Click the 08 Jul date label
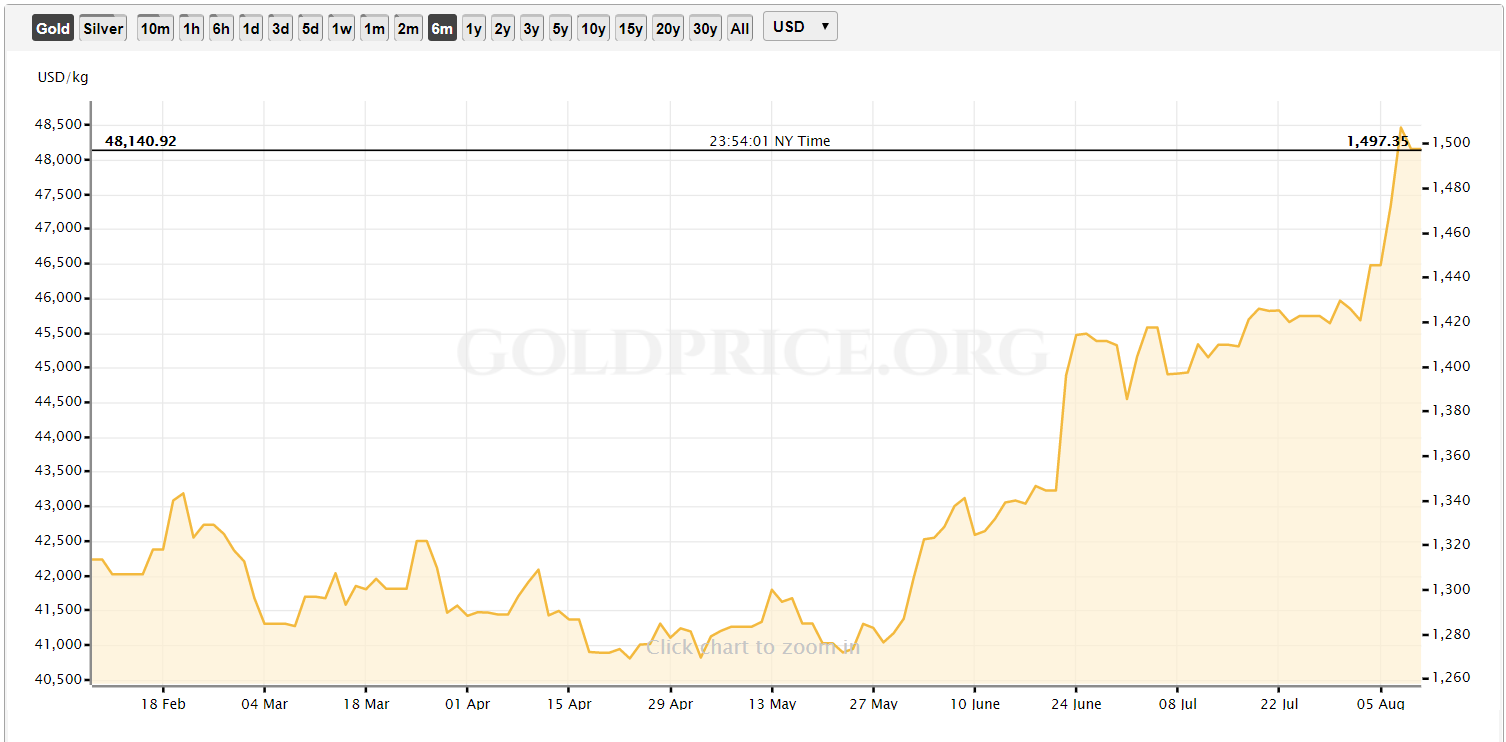1506x742 pixels. click(x=1178, y=704)
